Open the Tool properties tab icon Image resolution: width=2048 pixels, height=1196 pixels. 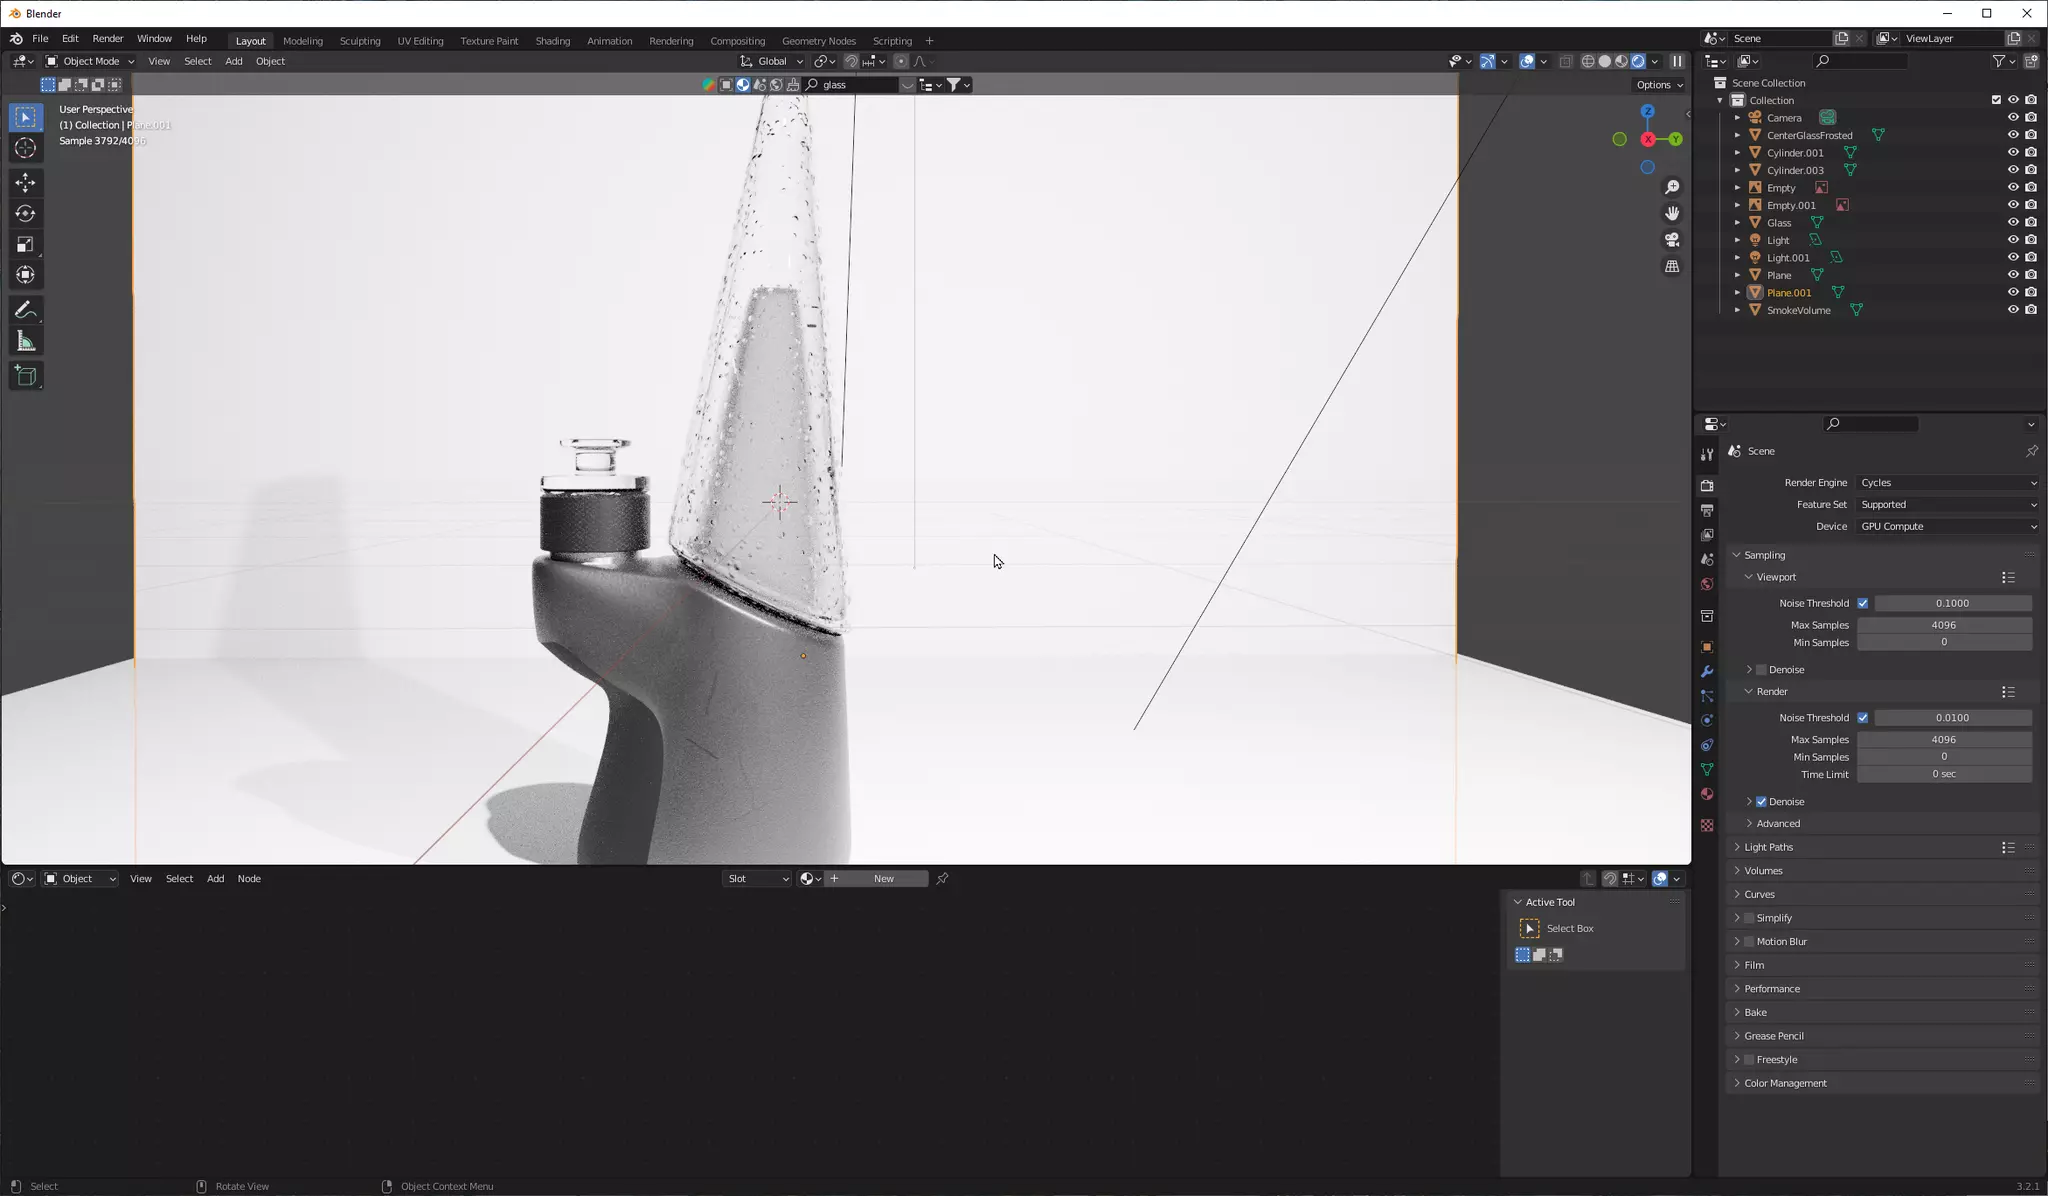click(1707, 454)
